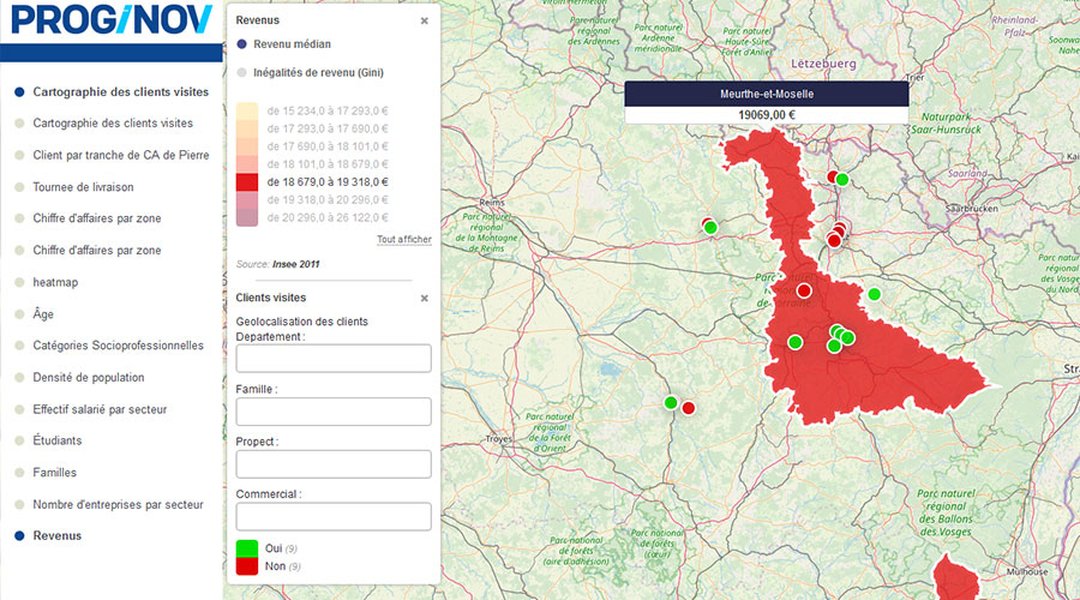
Task: Click the Insee 2011 source text
Action: [296, 264]
